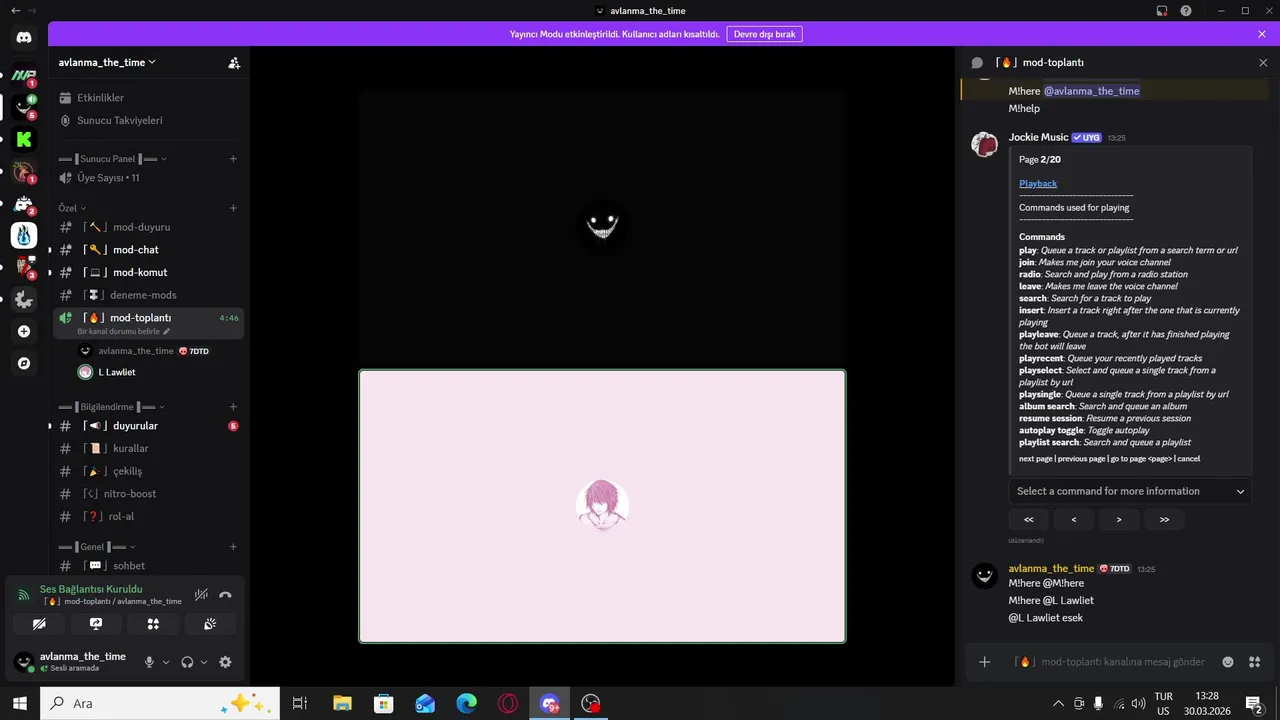The image size is (1280, 720).
Task: Select the L Lawliet video tile
Action: 602,506
